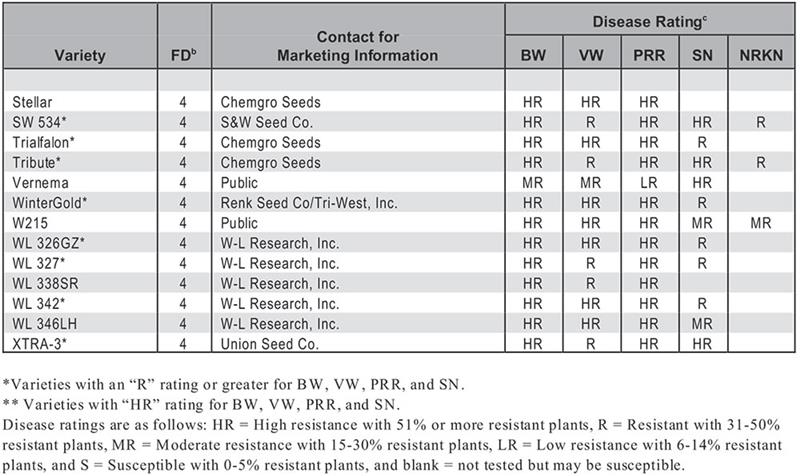Click the "VW" column header
Image resolution: width=800 pixels, height=476 pixels.
pos(592,58)
